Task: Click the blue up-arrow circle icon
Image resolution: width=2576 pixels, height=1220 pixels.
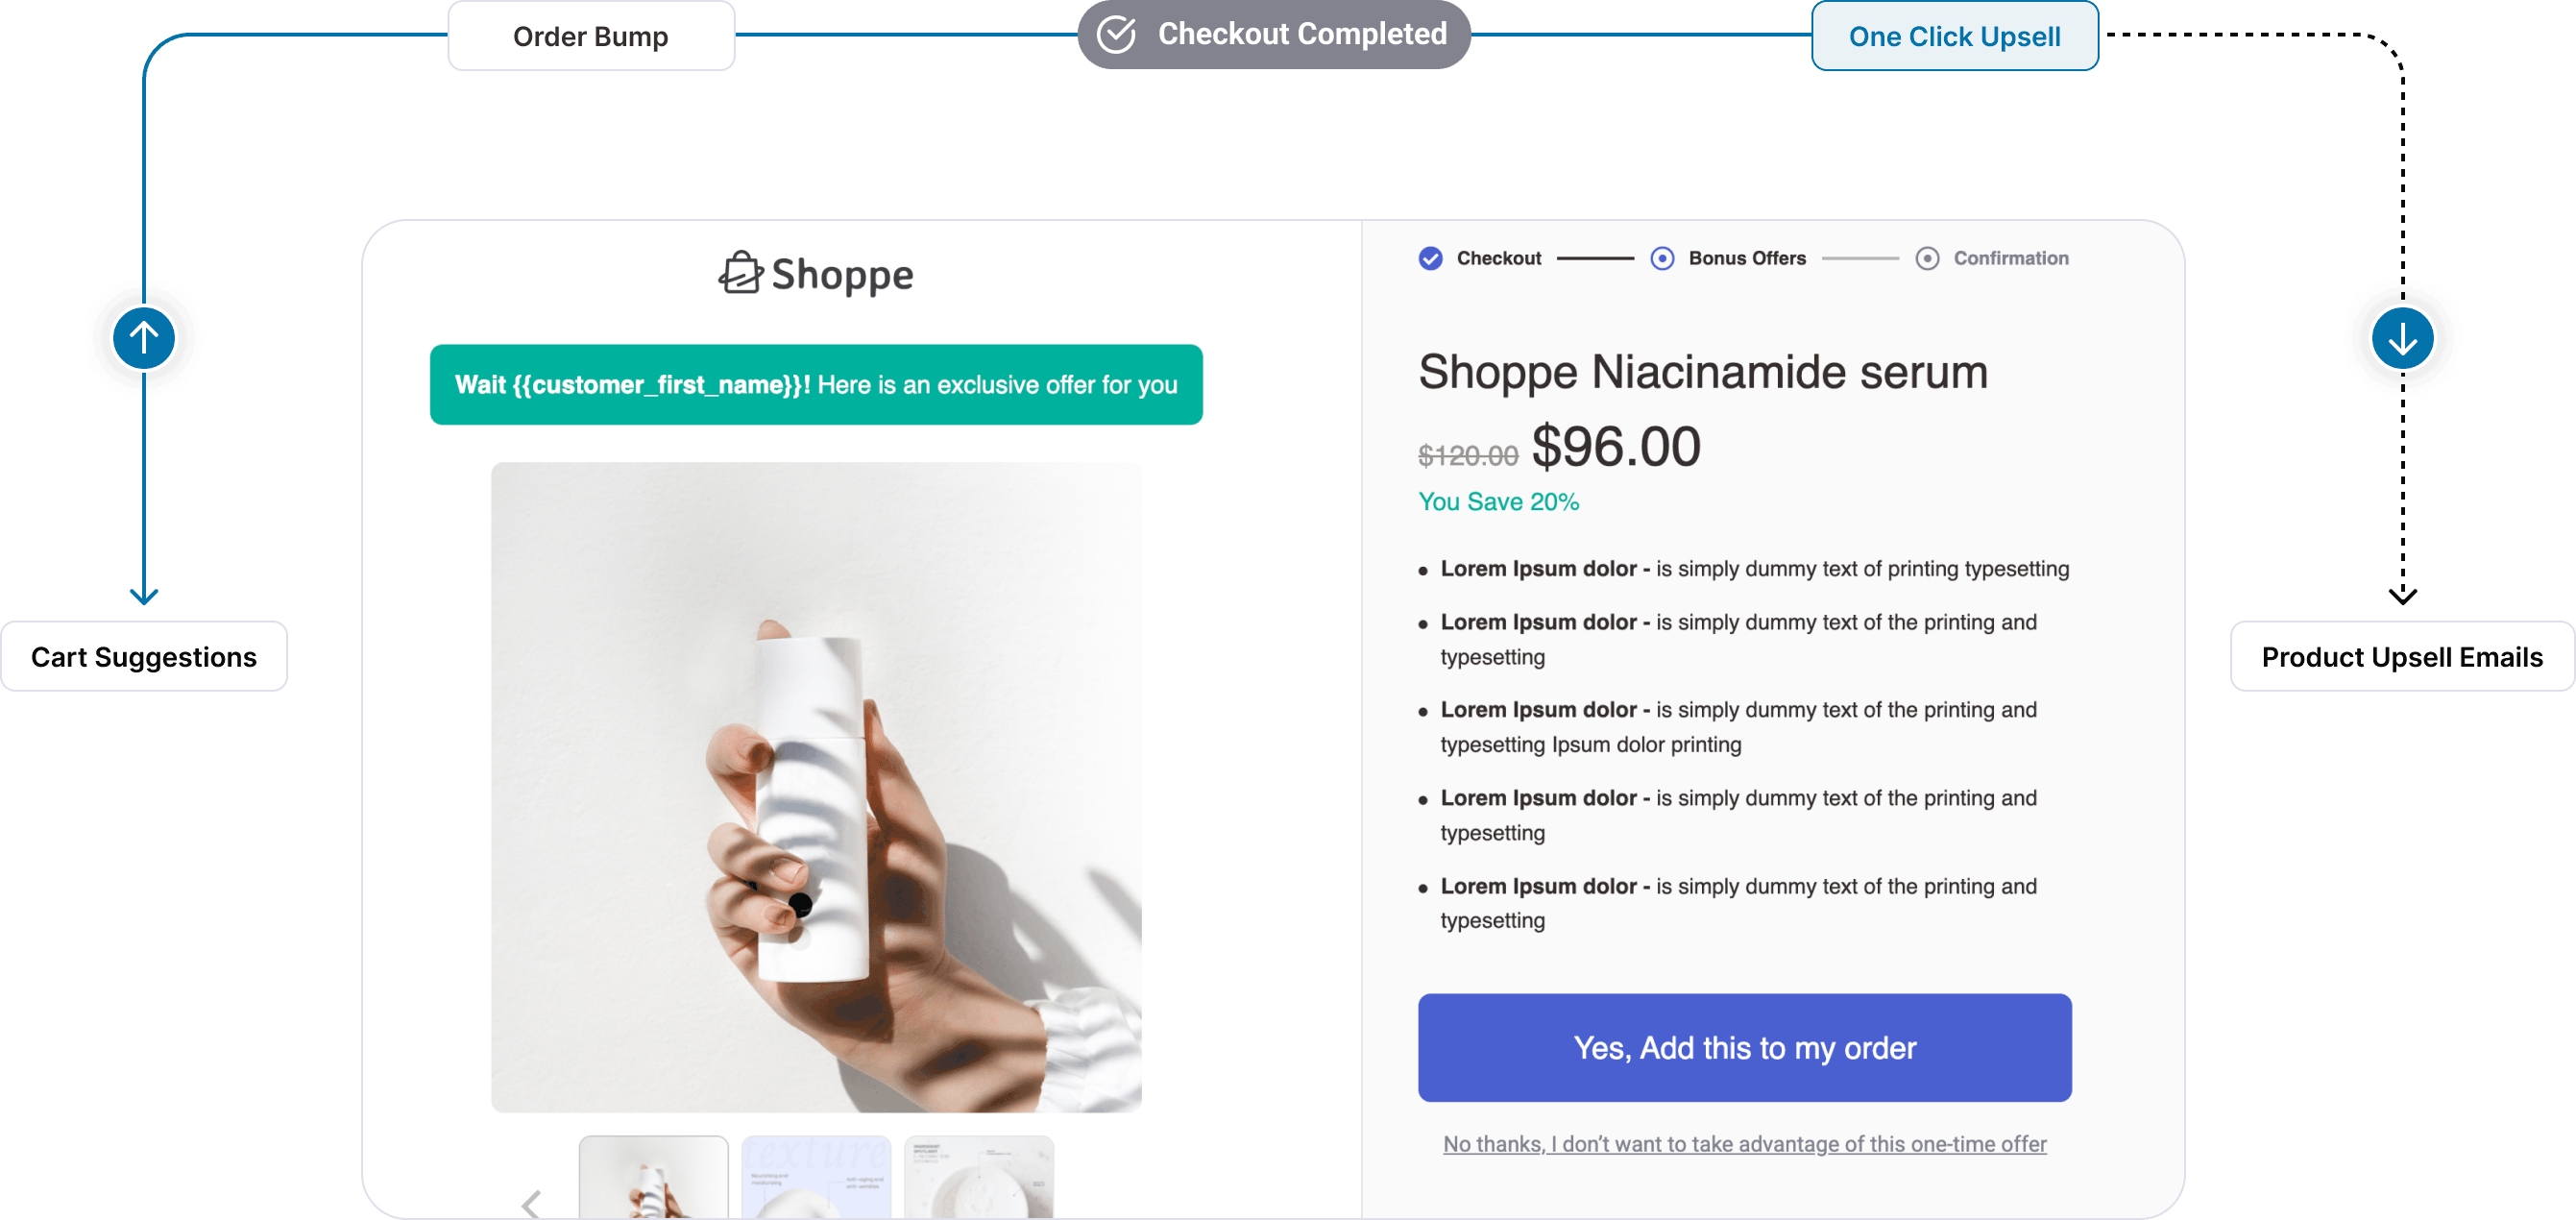Action: click(x=144, y=338)
